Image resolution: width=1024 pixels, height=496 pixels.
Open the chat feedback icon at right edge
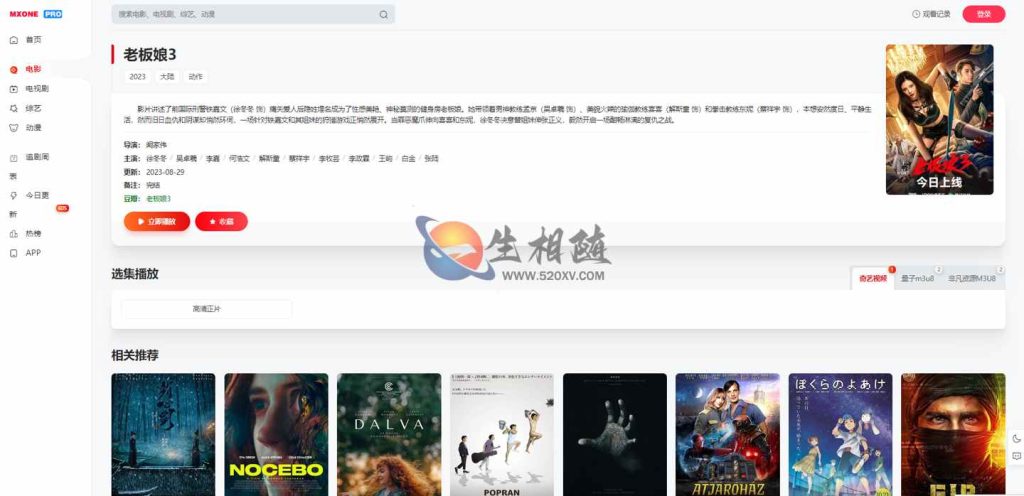click(1016, 456)
